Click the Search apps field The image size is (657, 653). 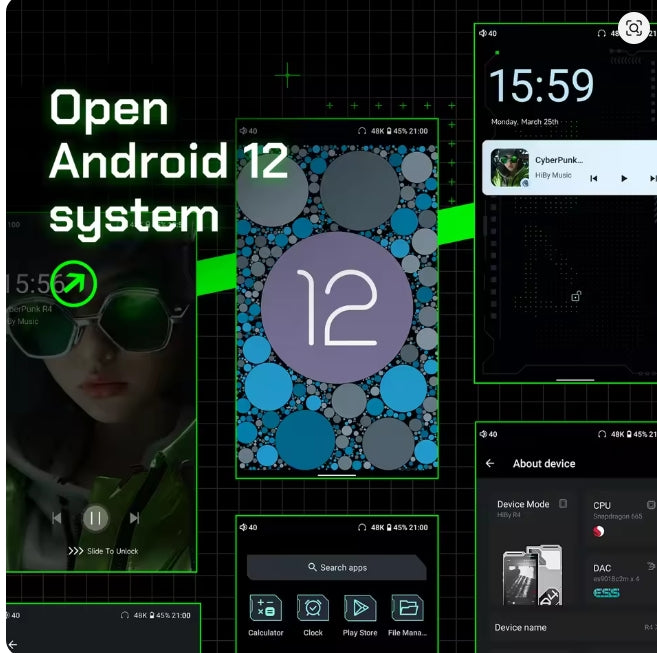[337, 567]
